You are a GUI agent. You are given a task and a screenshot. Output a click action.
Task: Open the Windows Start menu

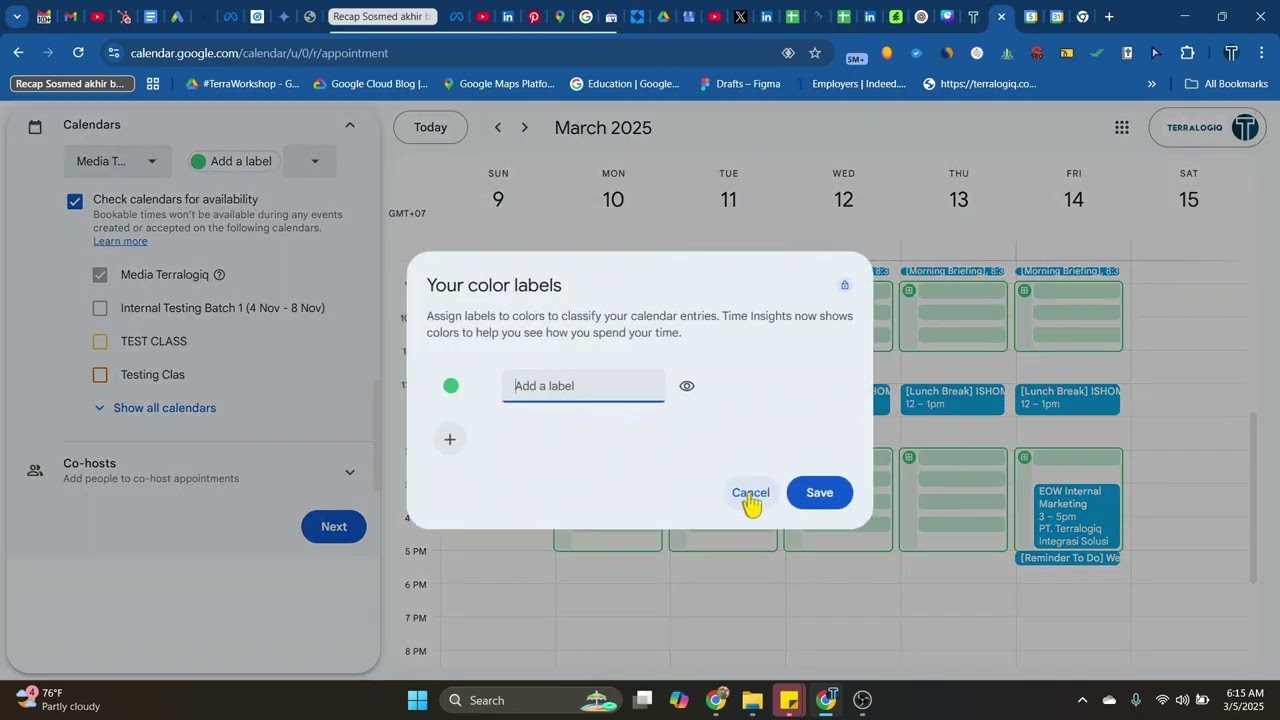click(x=418, y=700)
